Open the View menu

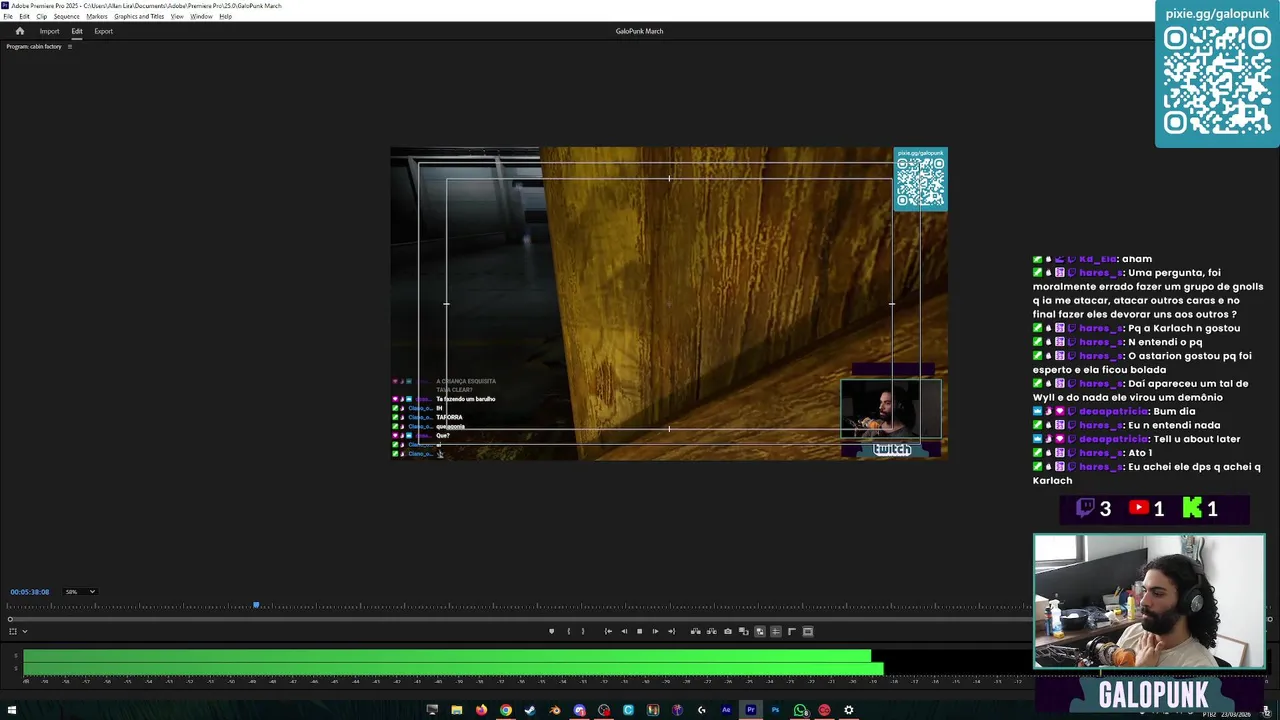click(x=177, y=16)
